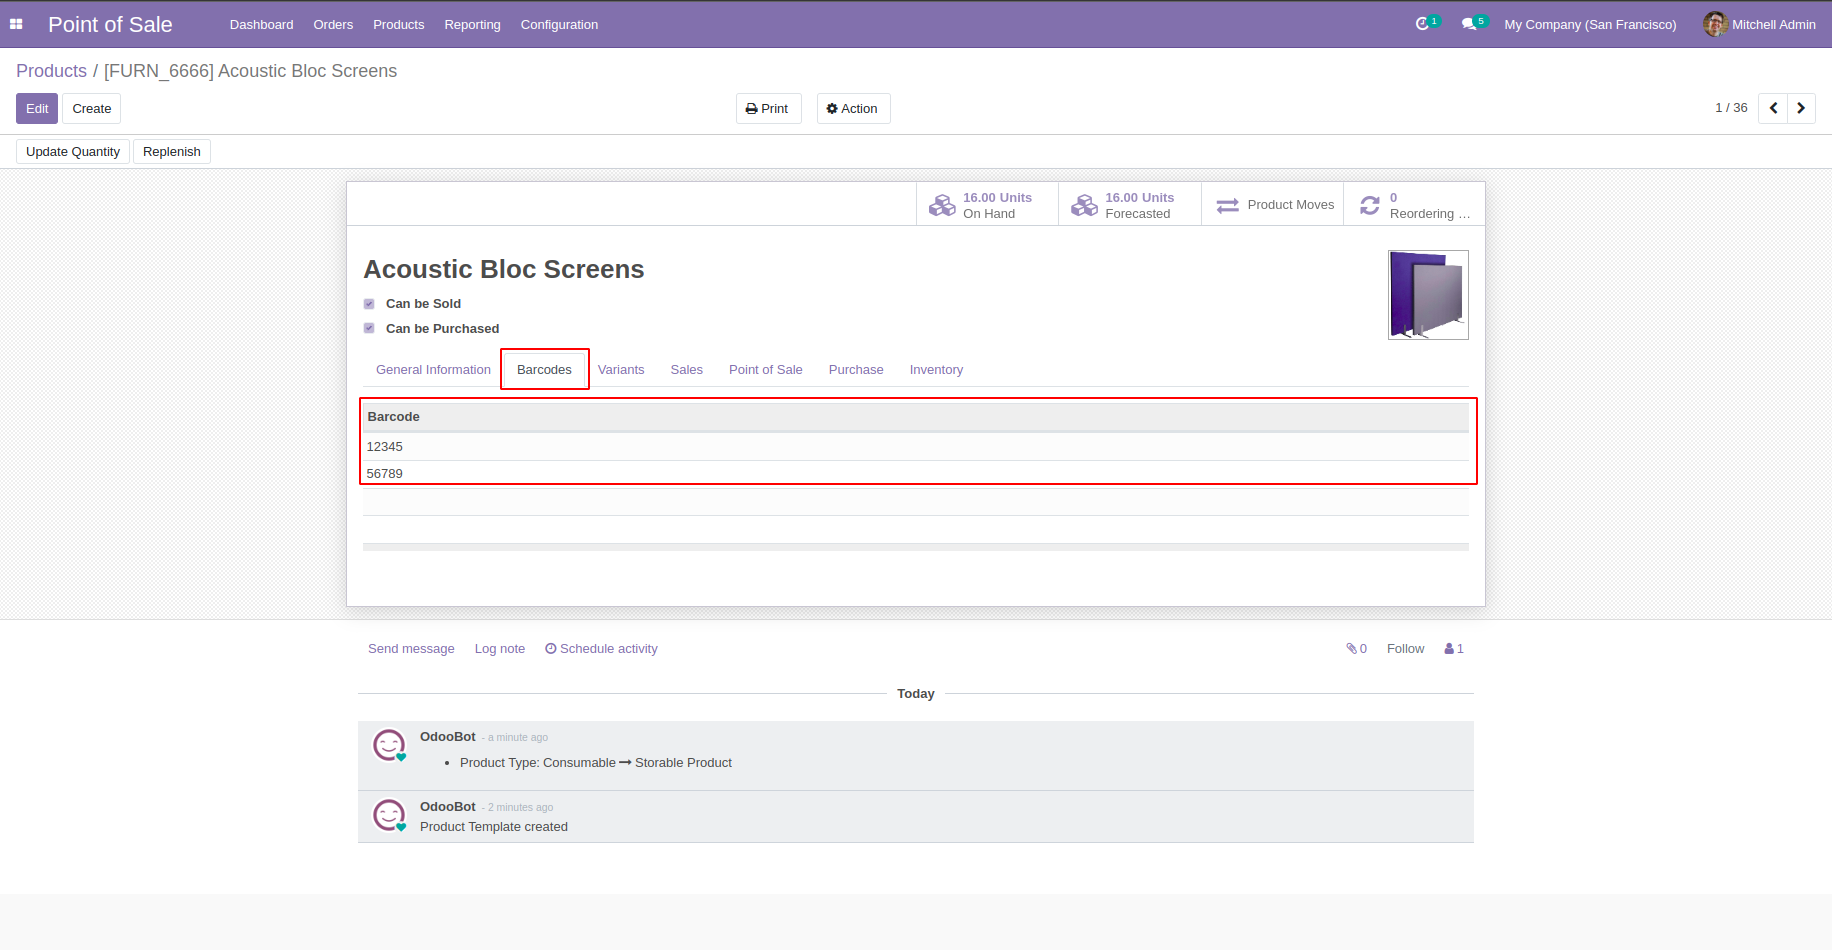
Task: Switch to General Information tab
Action: coord(433,370)
